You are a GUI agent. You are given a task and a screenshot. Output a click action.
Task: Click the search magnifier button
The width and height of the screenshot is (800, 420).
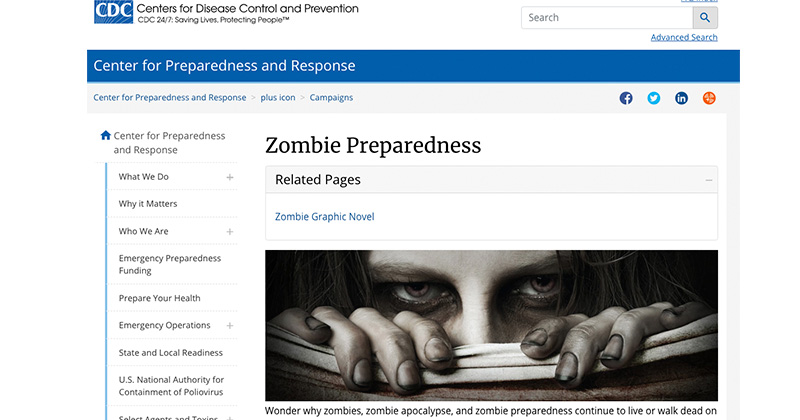[x=705, y=18]
